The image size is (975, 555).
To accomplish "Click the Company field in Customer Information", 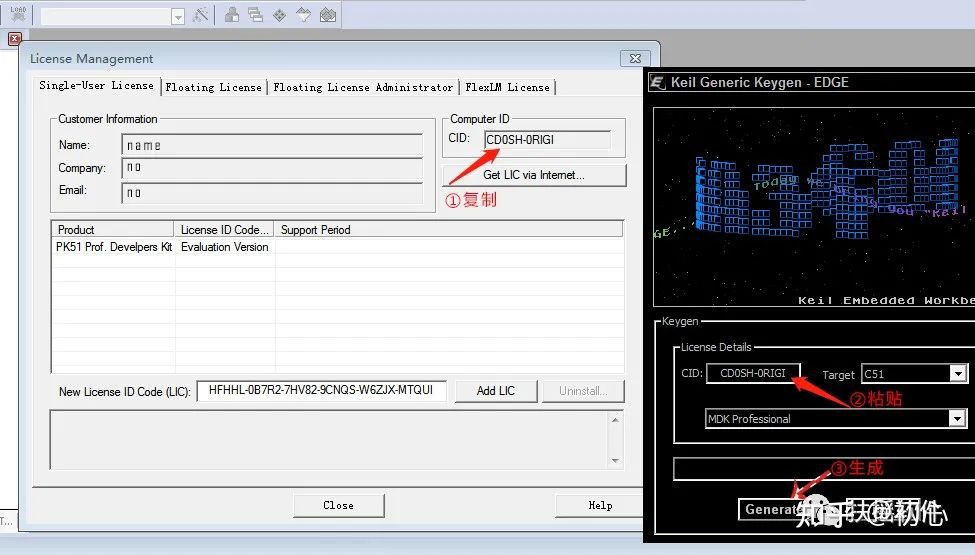I will pyautogui.click(x=272, y=168).
